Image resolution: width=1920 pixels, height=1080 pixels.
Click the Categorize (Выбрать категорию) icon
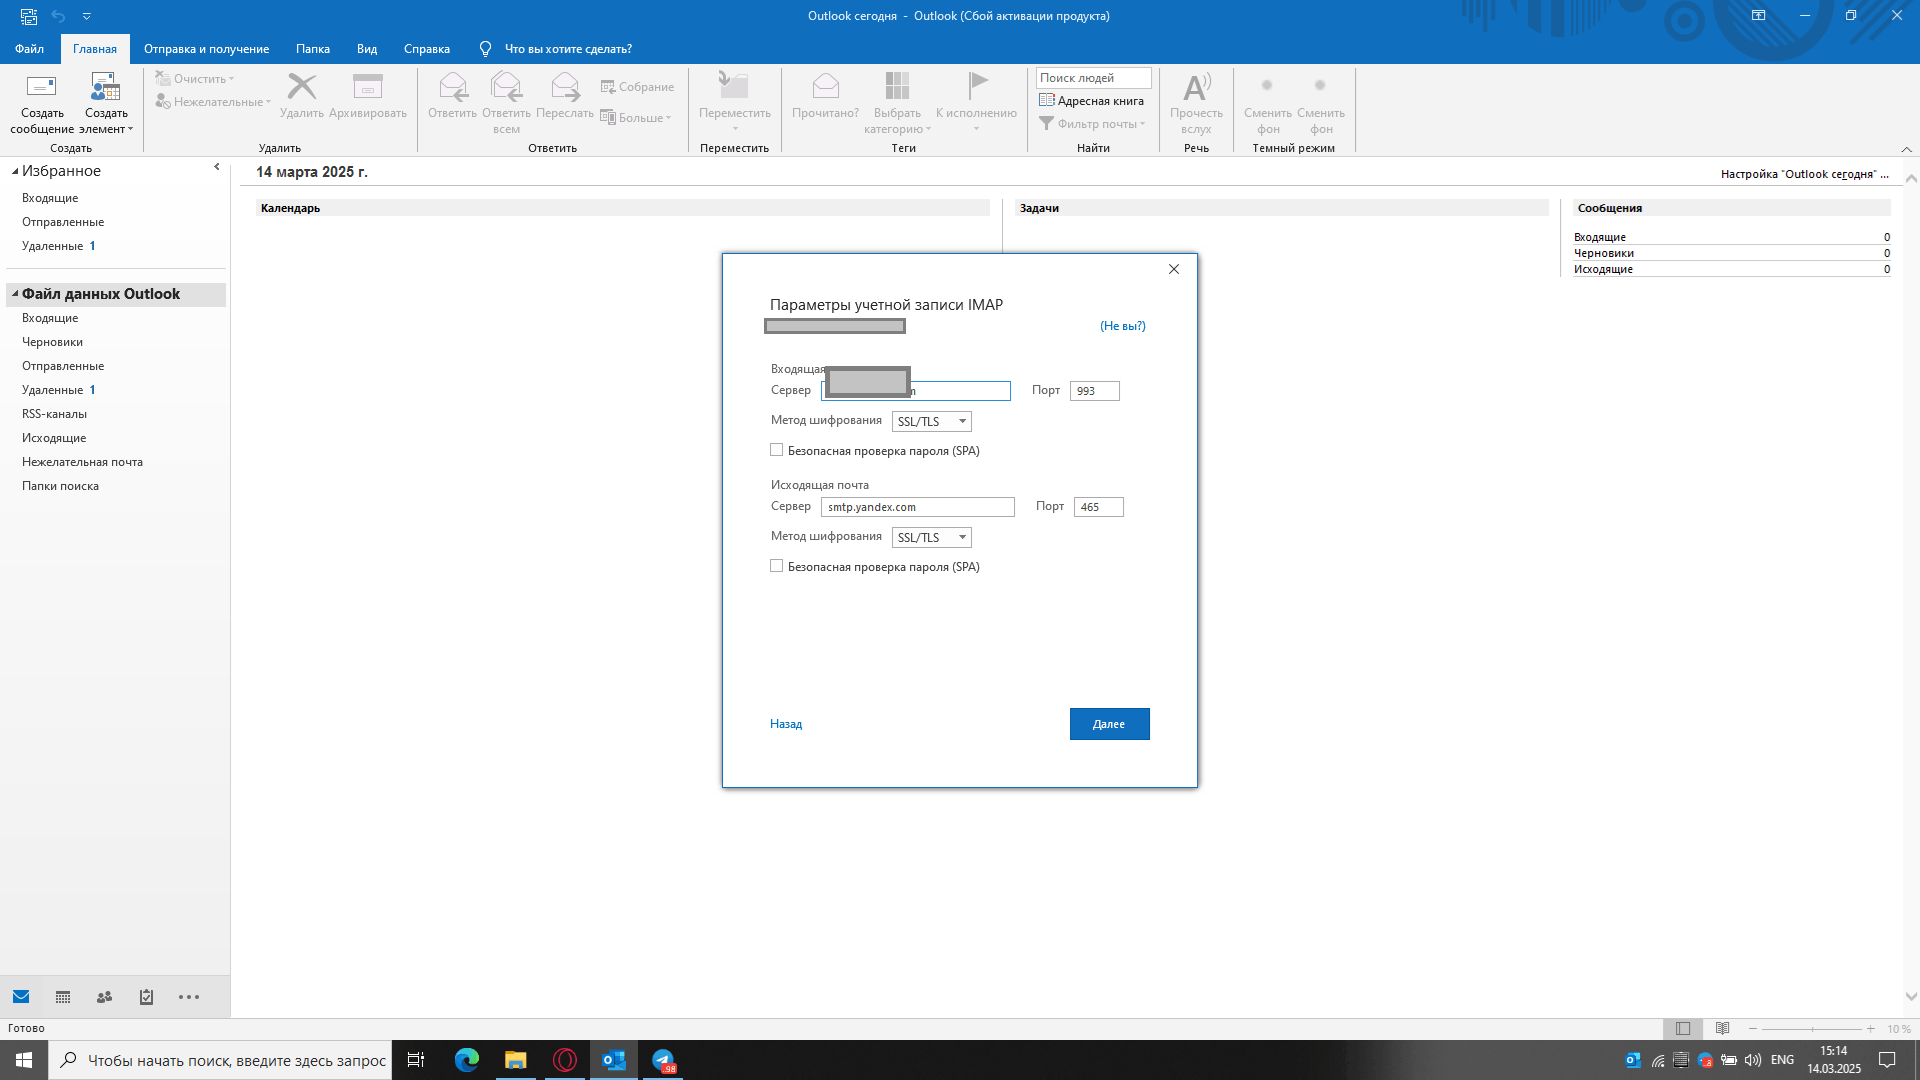897,87
